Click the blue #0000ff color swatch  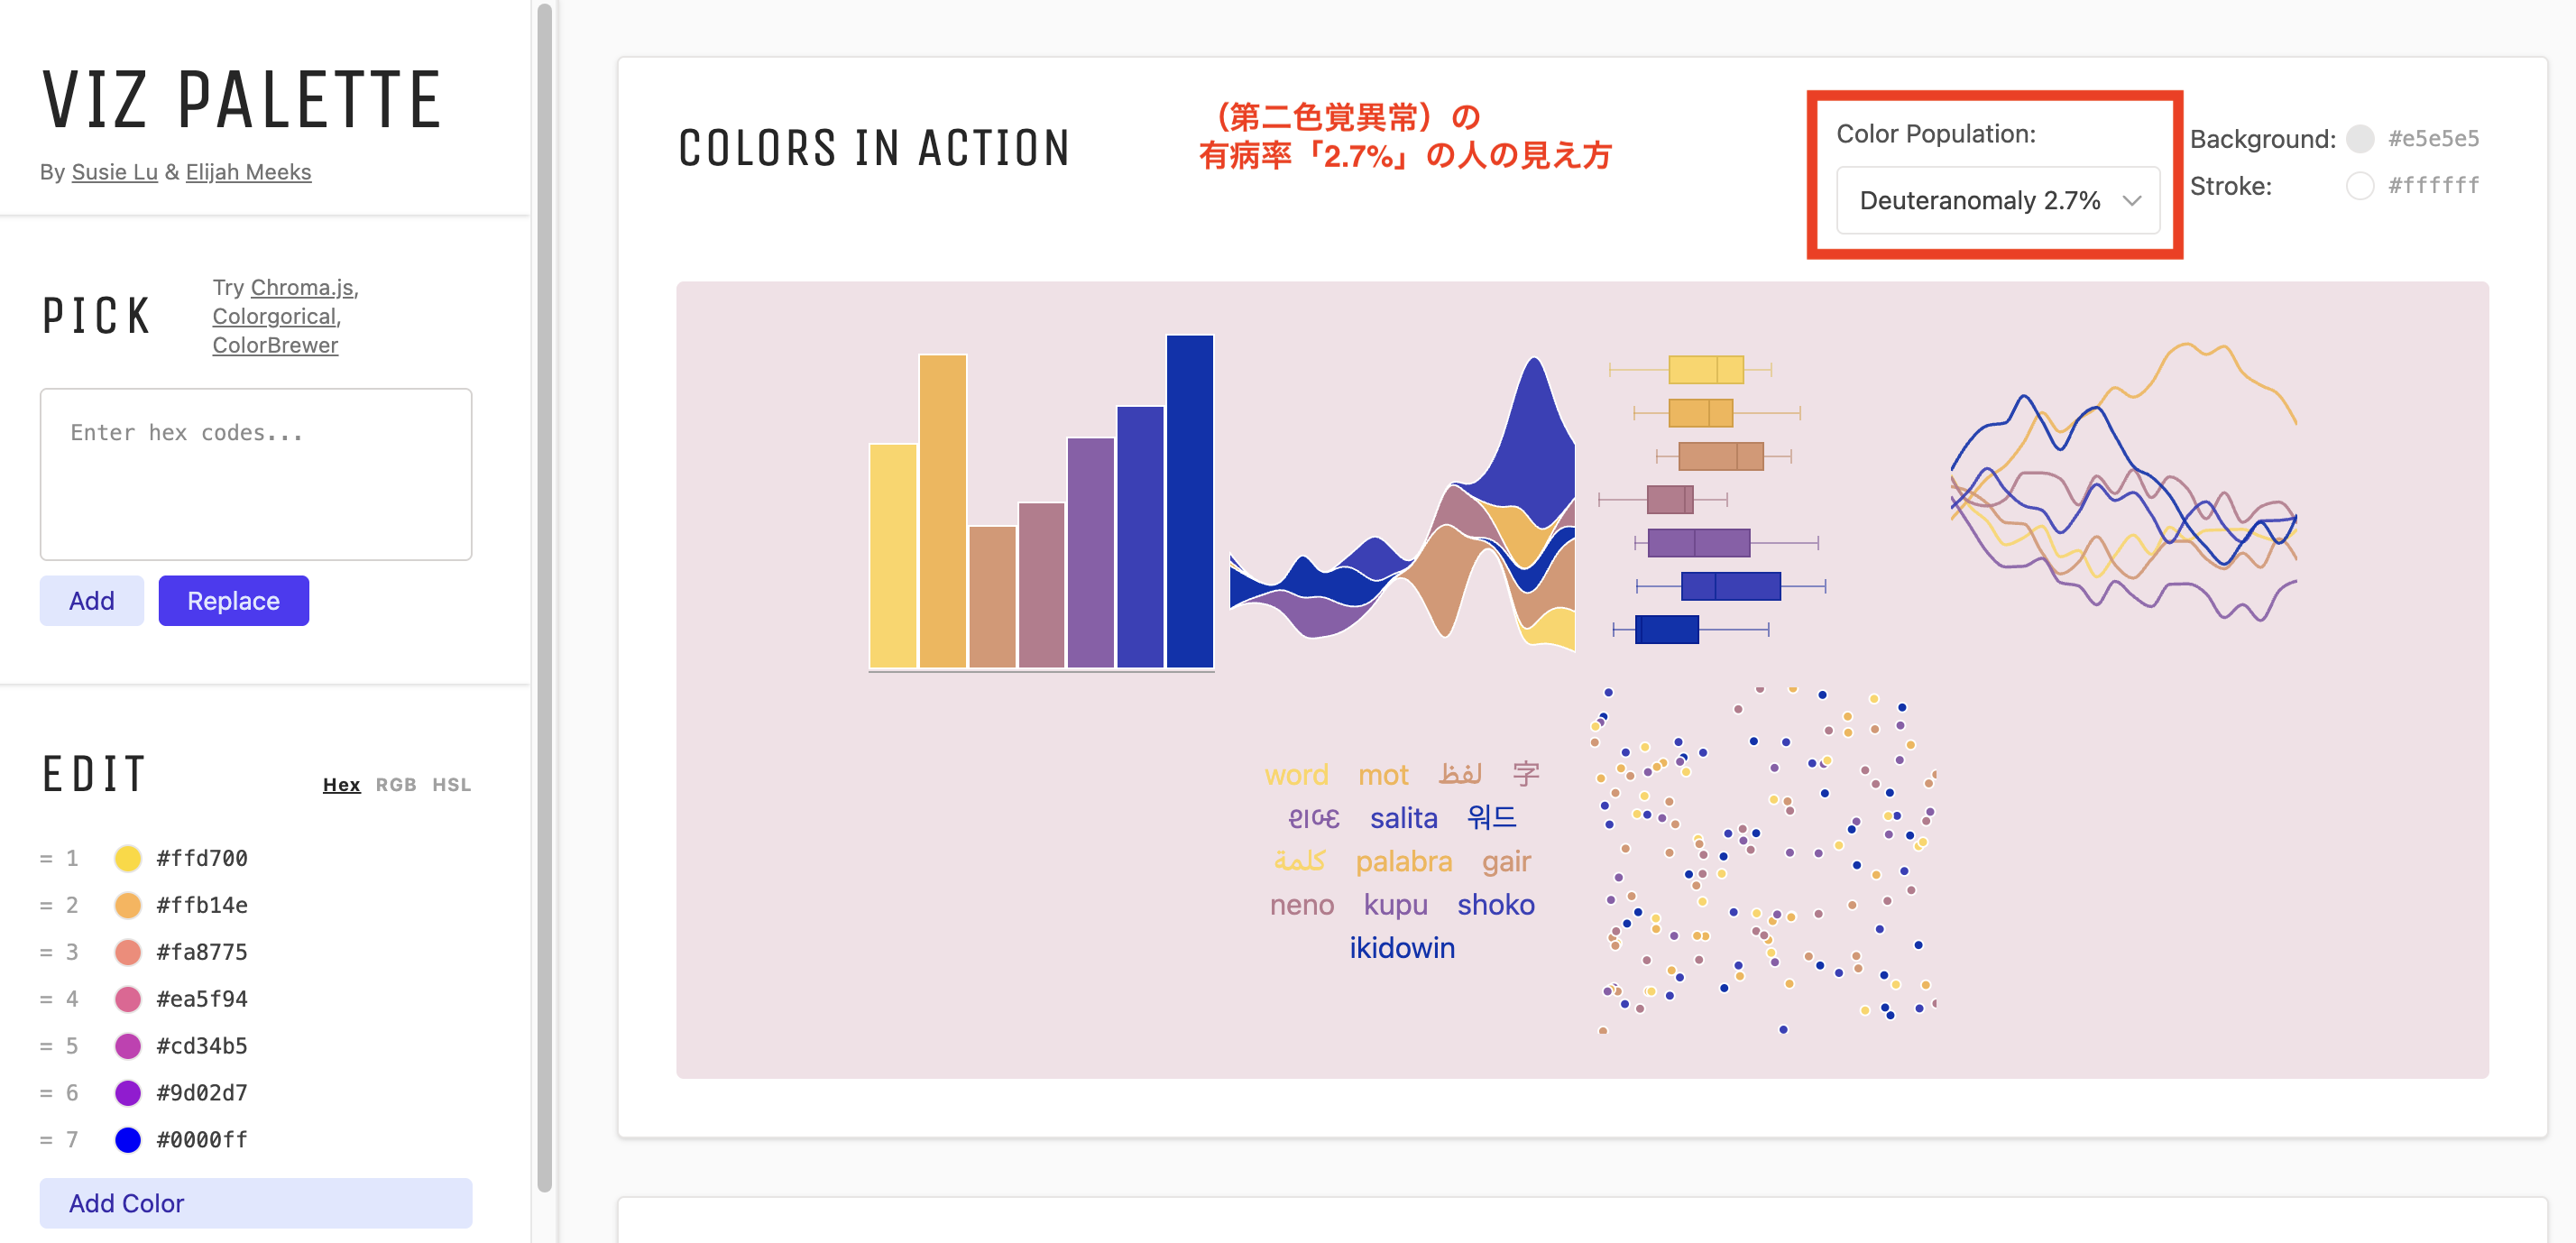(x=128, y=1140)
